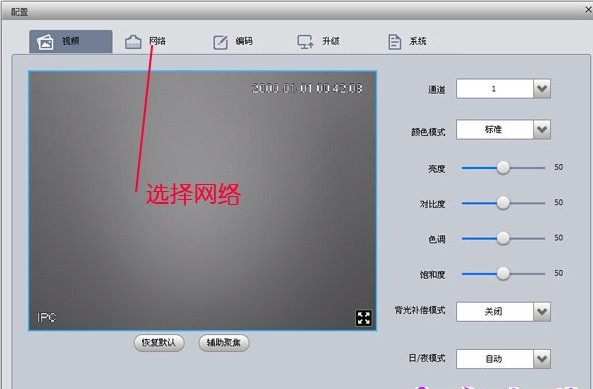Image resolution: width=593 pixels, height=389 pixels.
Task: Open the 升级 tab
Action: pos(318,42)
